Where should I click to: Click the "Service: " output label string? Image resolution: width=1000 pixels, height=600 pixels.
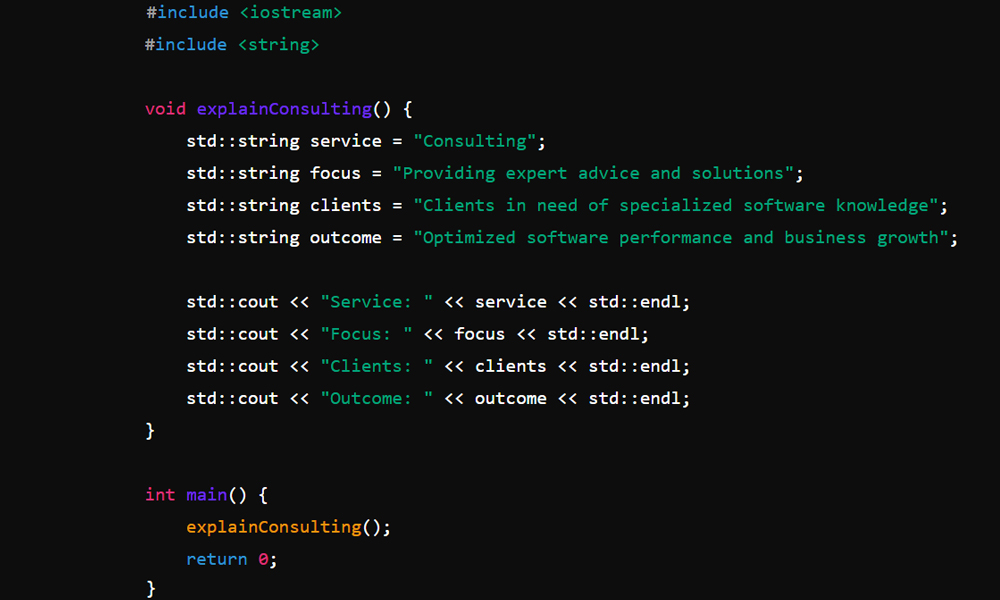(x=377, y=302)
